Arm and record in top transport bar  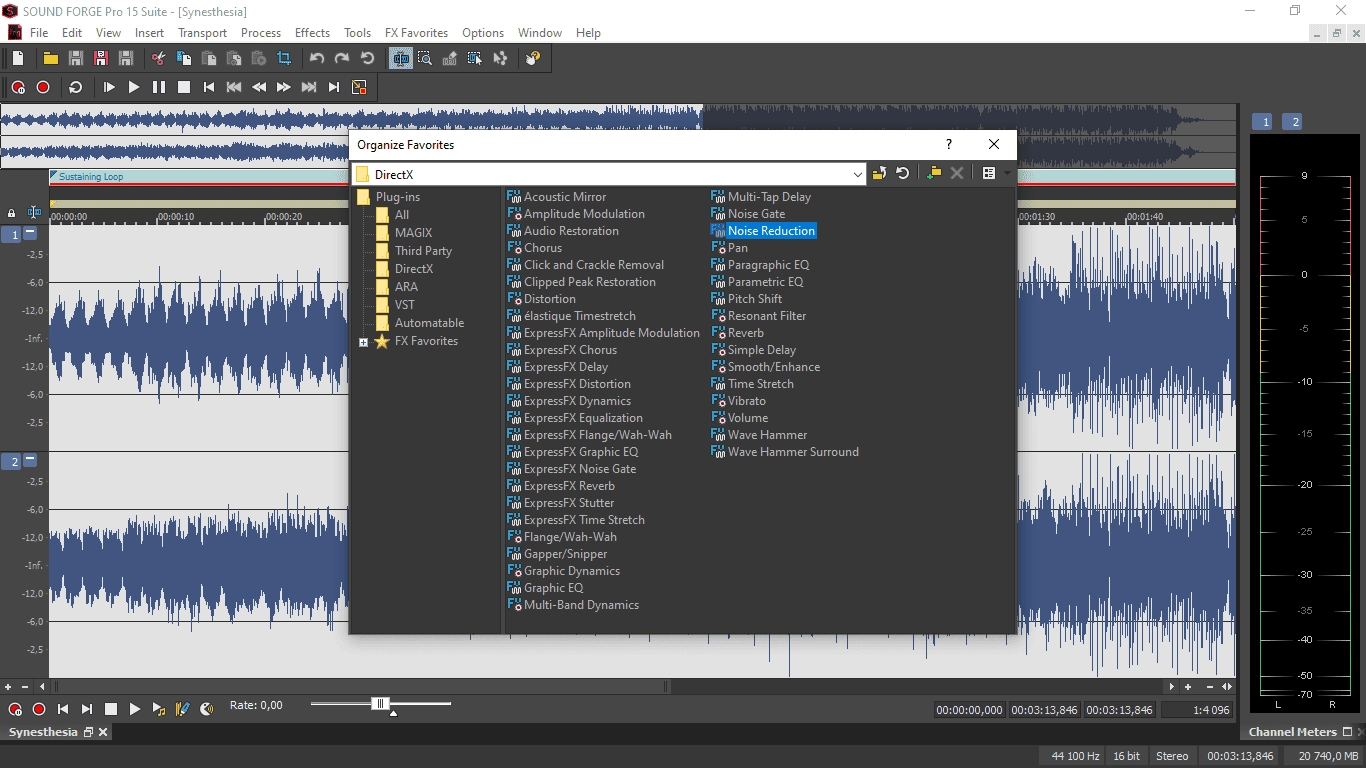18,88
